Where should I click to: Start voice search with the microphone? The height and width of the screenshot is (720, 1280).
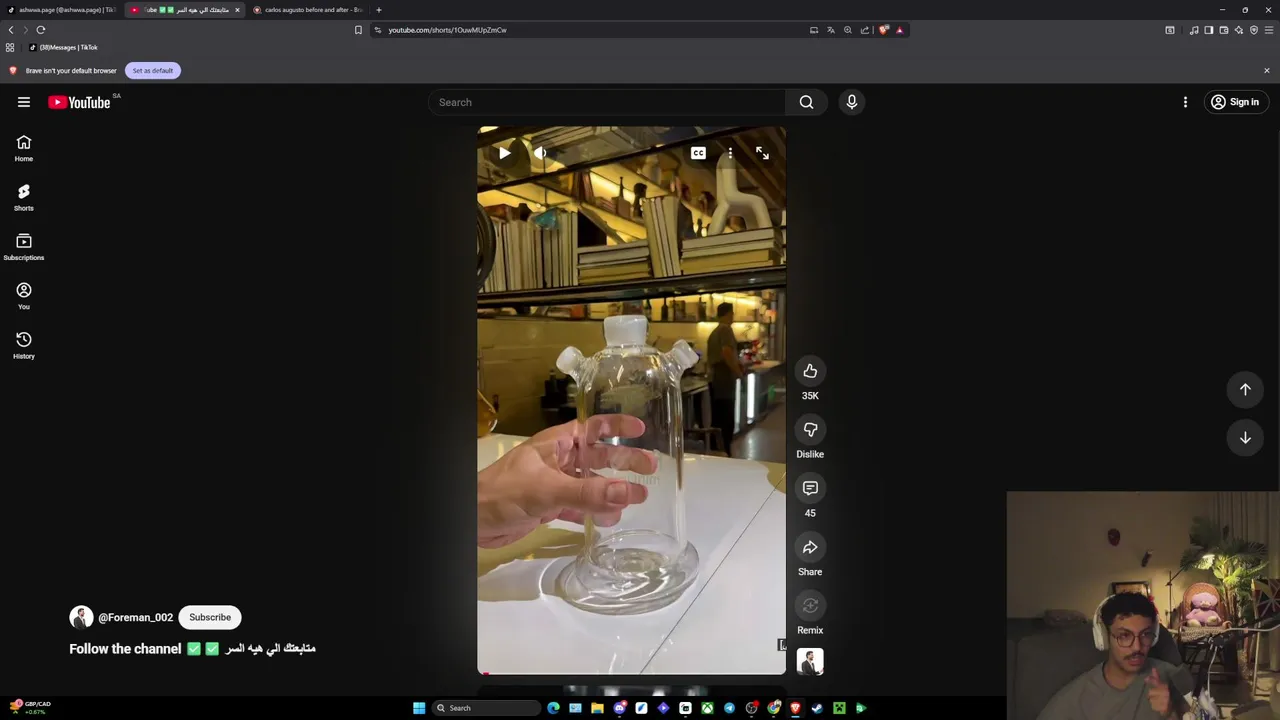[x=852, y=102]
